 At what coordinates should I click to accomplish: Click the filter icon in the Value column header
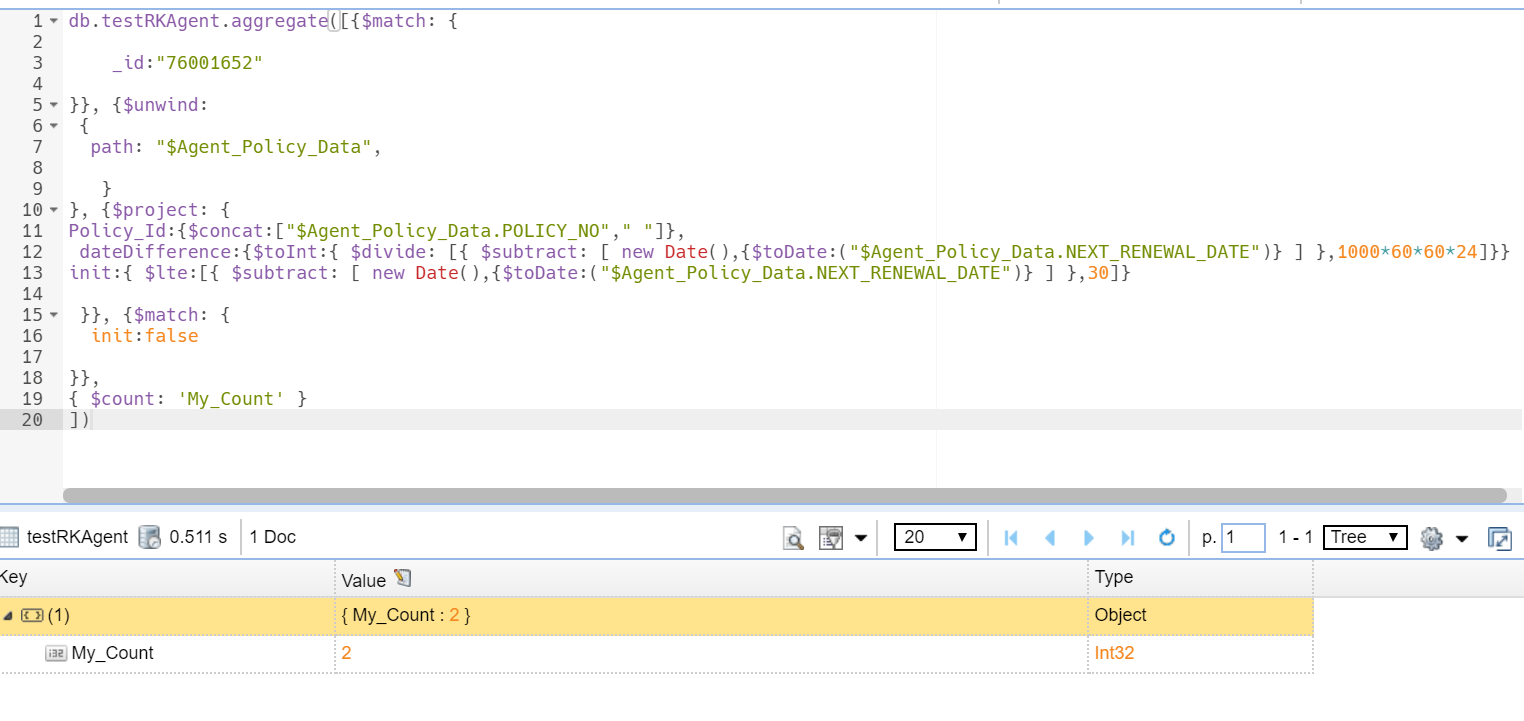[402, 577]
